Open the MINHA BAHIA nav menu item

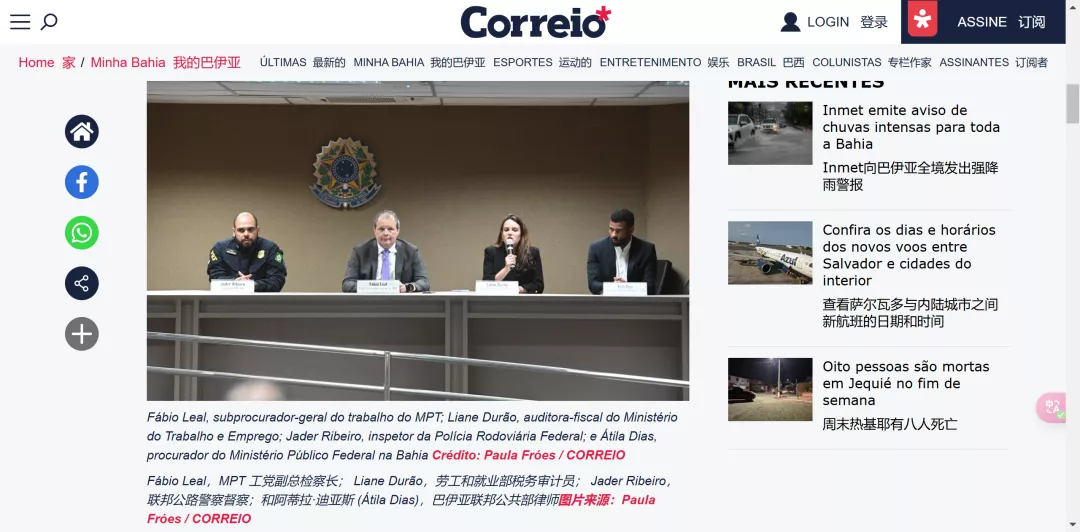pyautogui.click(x=388, y=63)
